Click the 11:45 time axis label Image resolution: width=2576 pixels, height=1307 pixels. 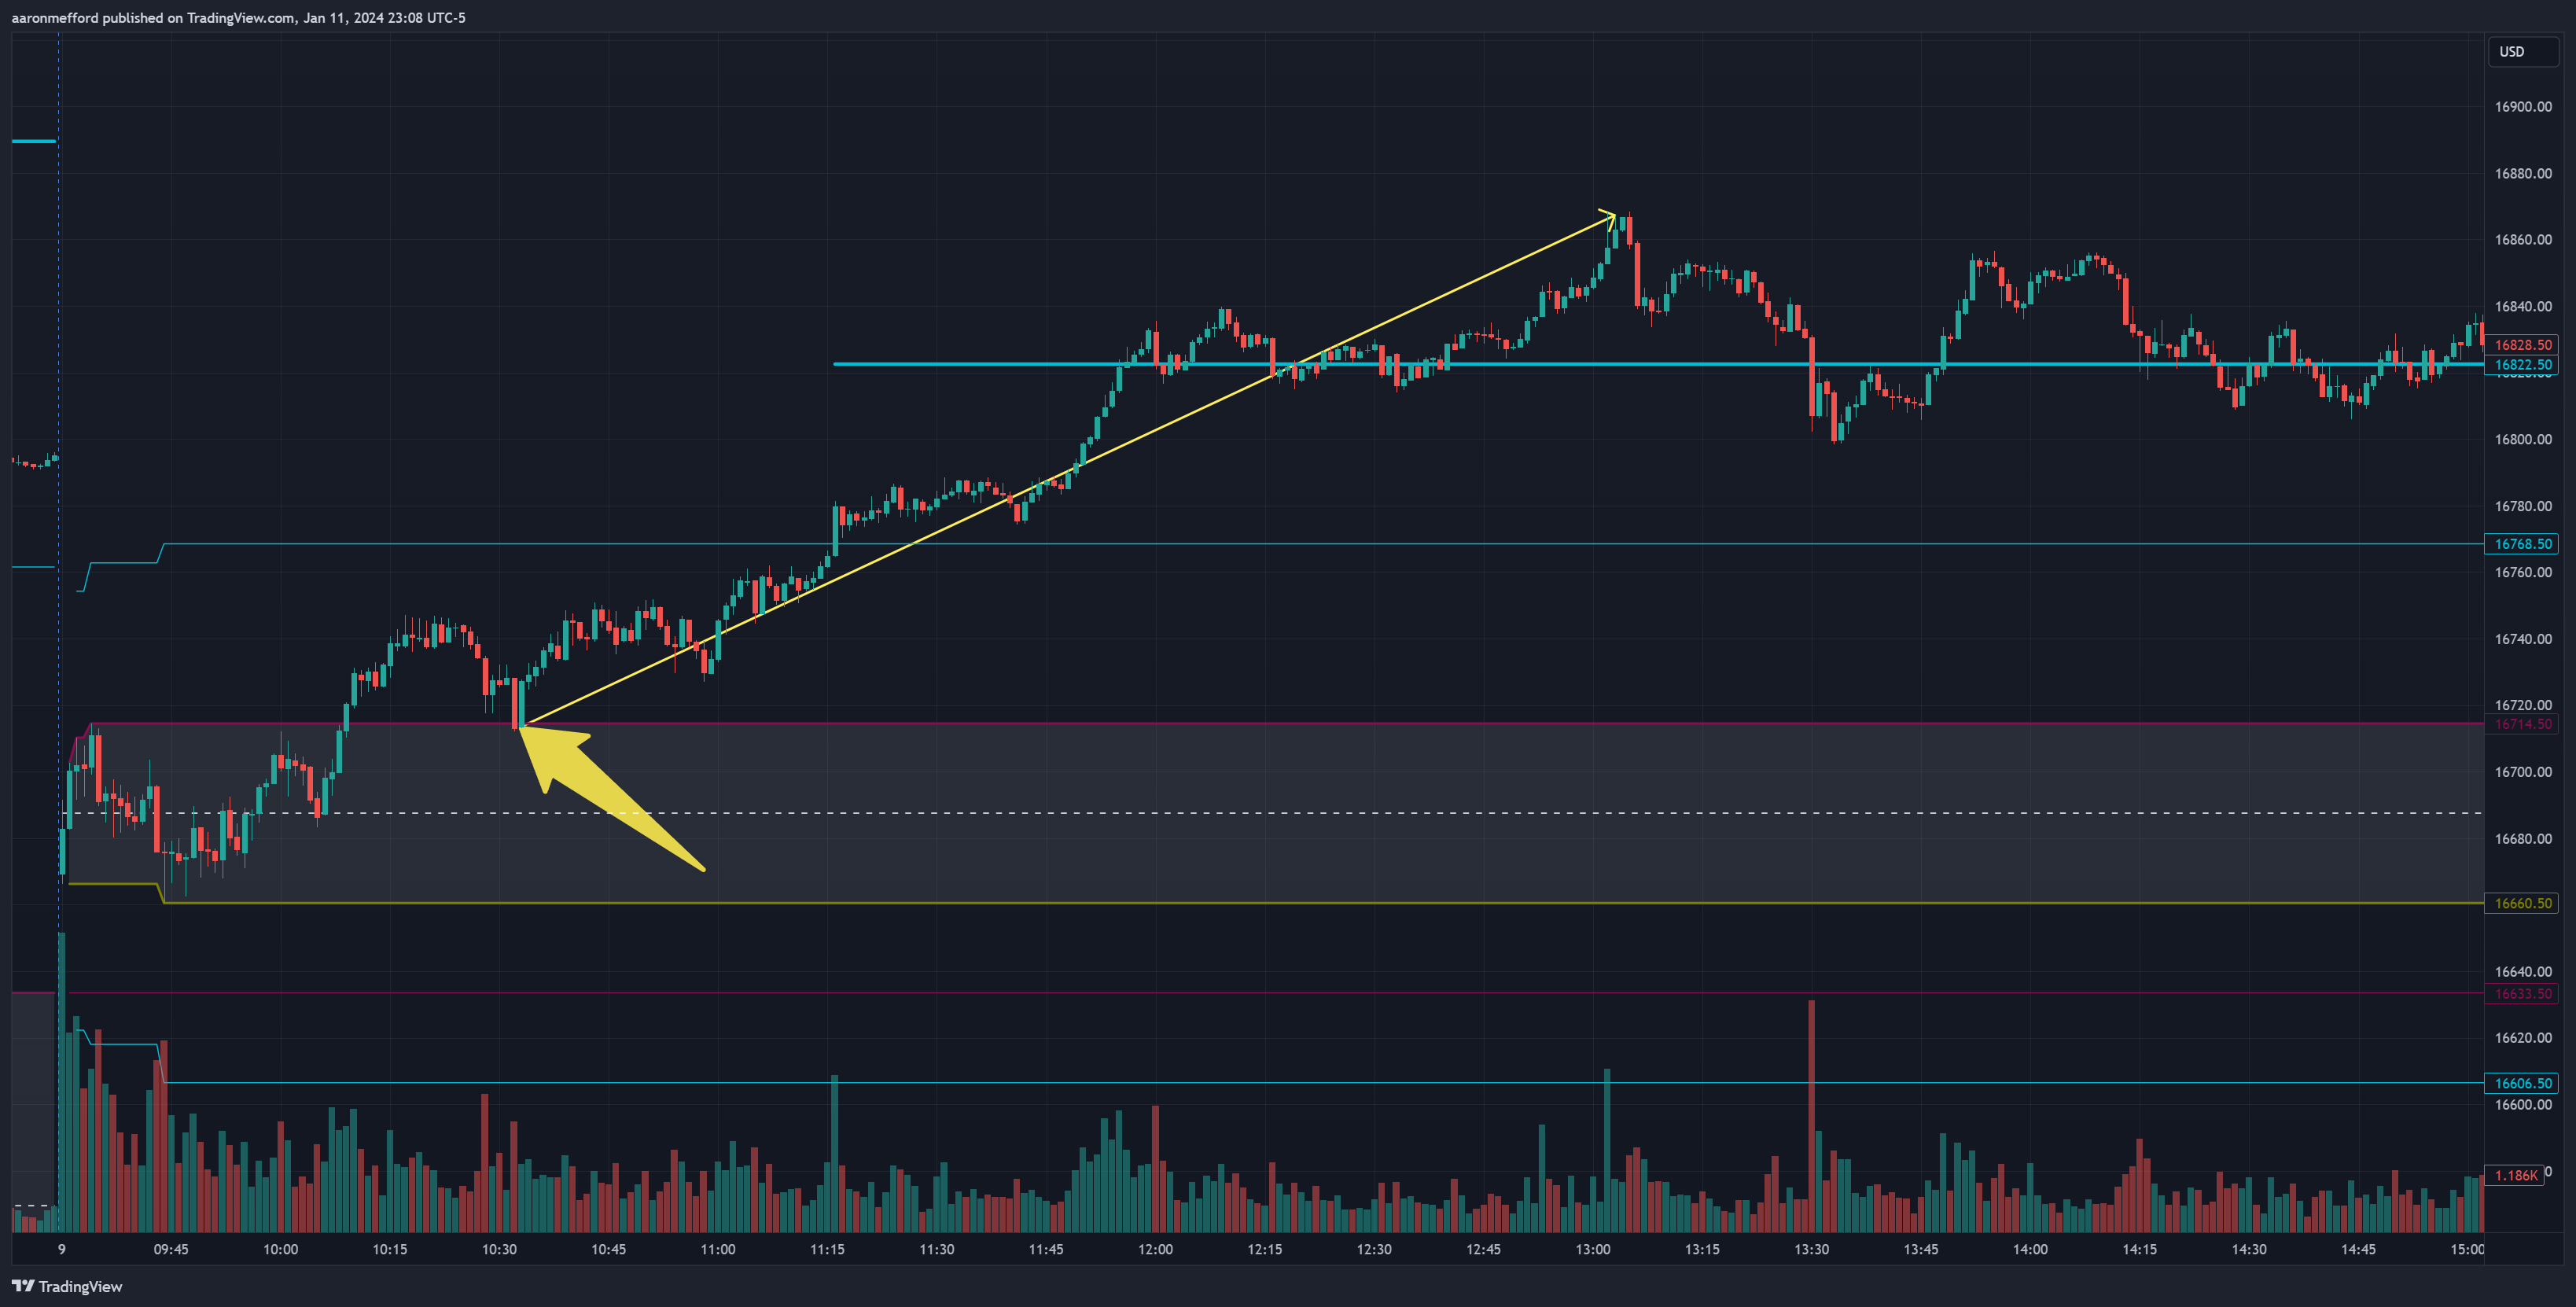tap(1046, 1249)
